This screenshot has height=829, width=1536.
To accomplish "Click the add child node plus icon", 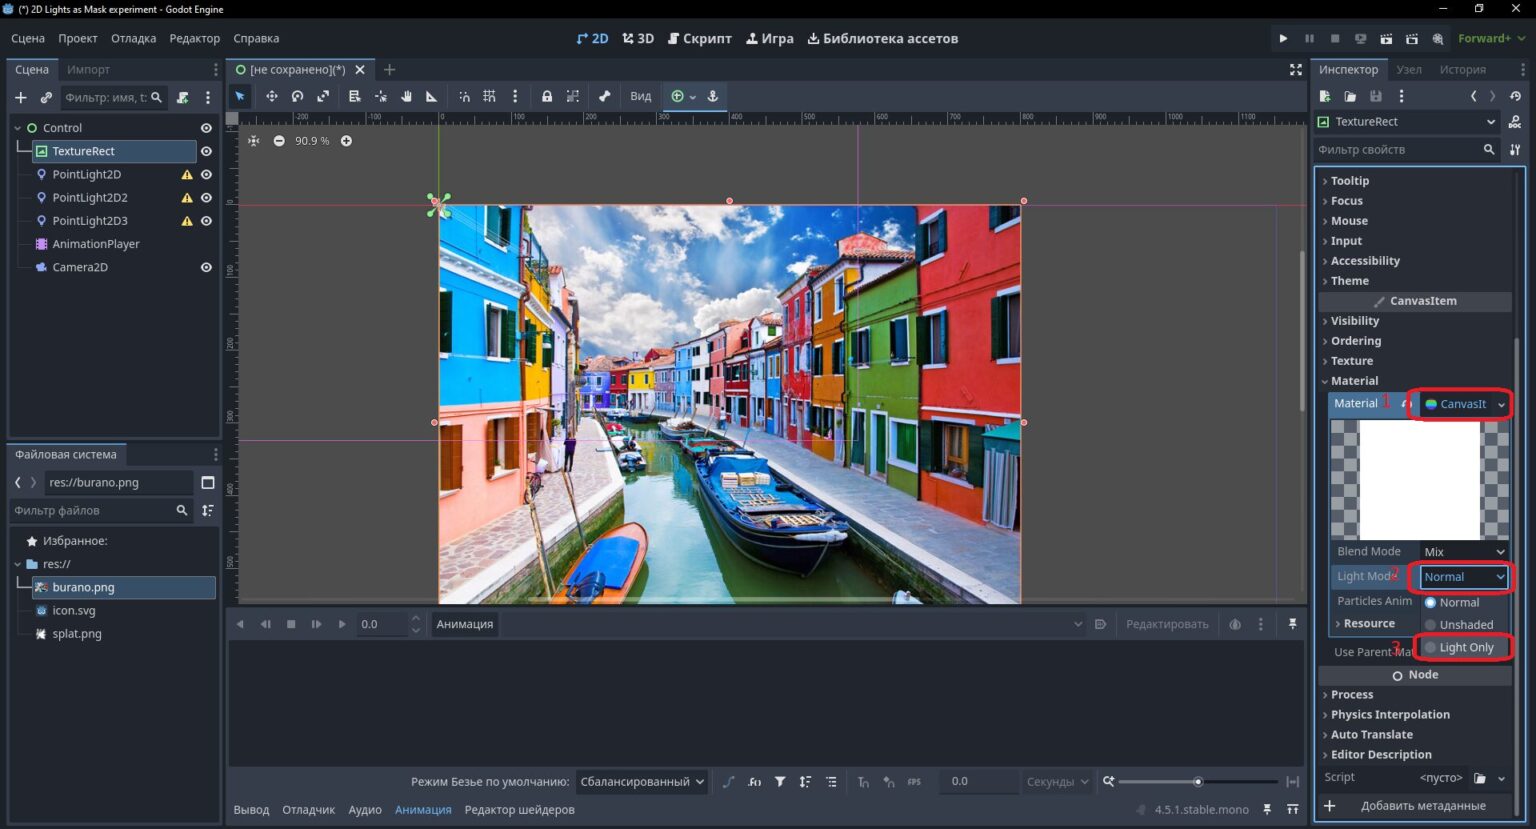I will click(x=20, y=97).
